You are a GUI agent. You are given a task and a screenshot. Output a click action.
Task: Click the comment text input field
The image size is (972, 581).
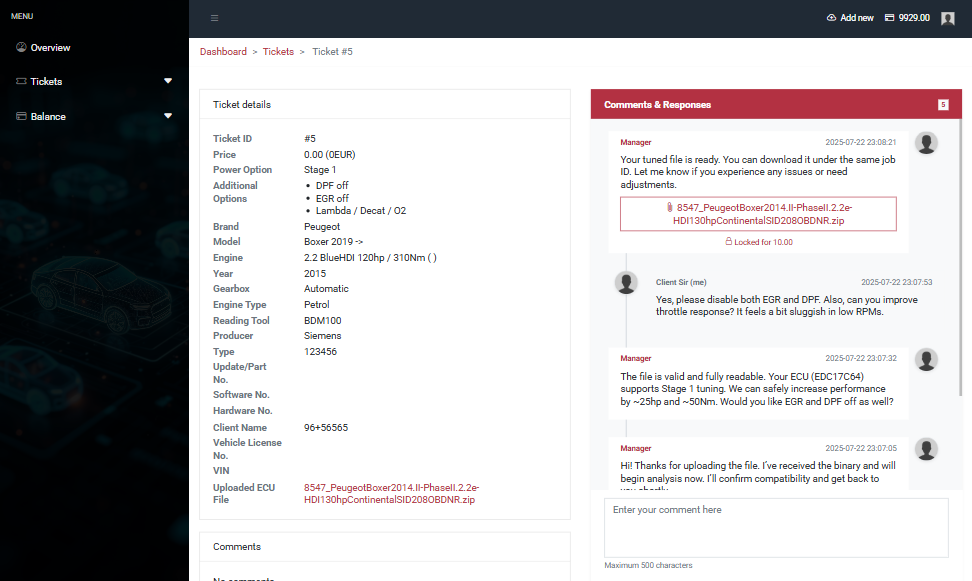coord(776,527)
